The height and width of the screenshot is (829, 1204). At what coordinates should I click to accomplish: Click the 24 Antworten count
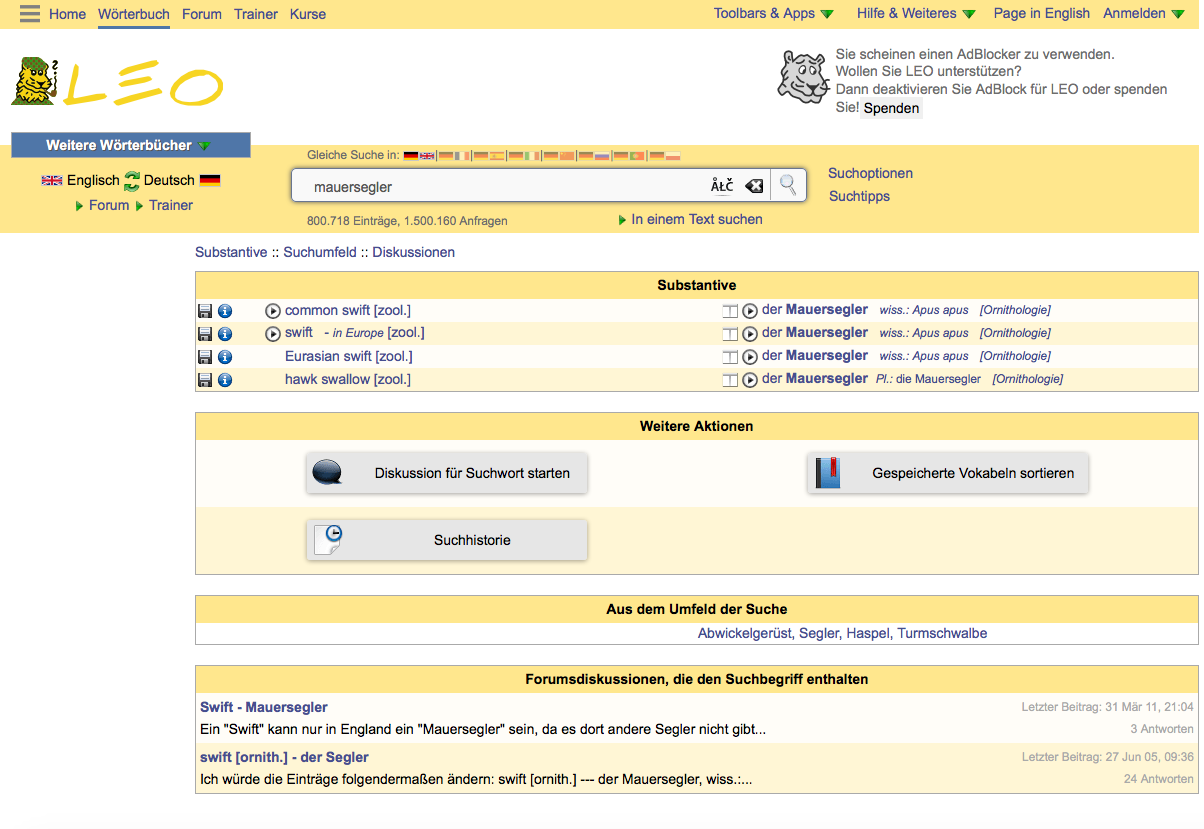tap(1158, 779)
